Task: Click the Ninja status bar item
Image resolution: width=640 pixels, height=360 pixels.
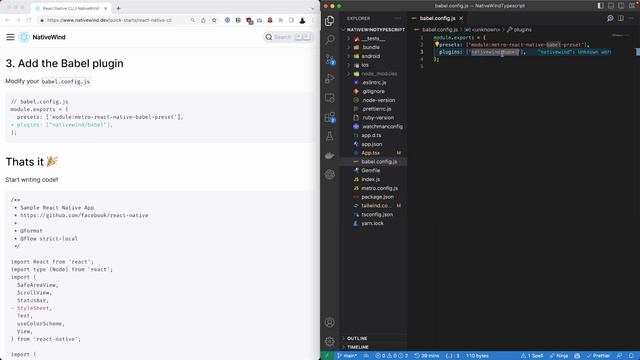Action: coord(559,356)
